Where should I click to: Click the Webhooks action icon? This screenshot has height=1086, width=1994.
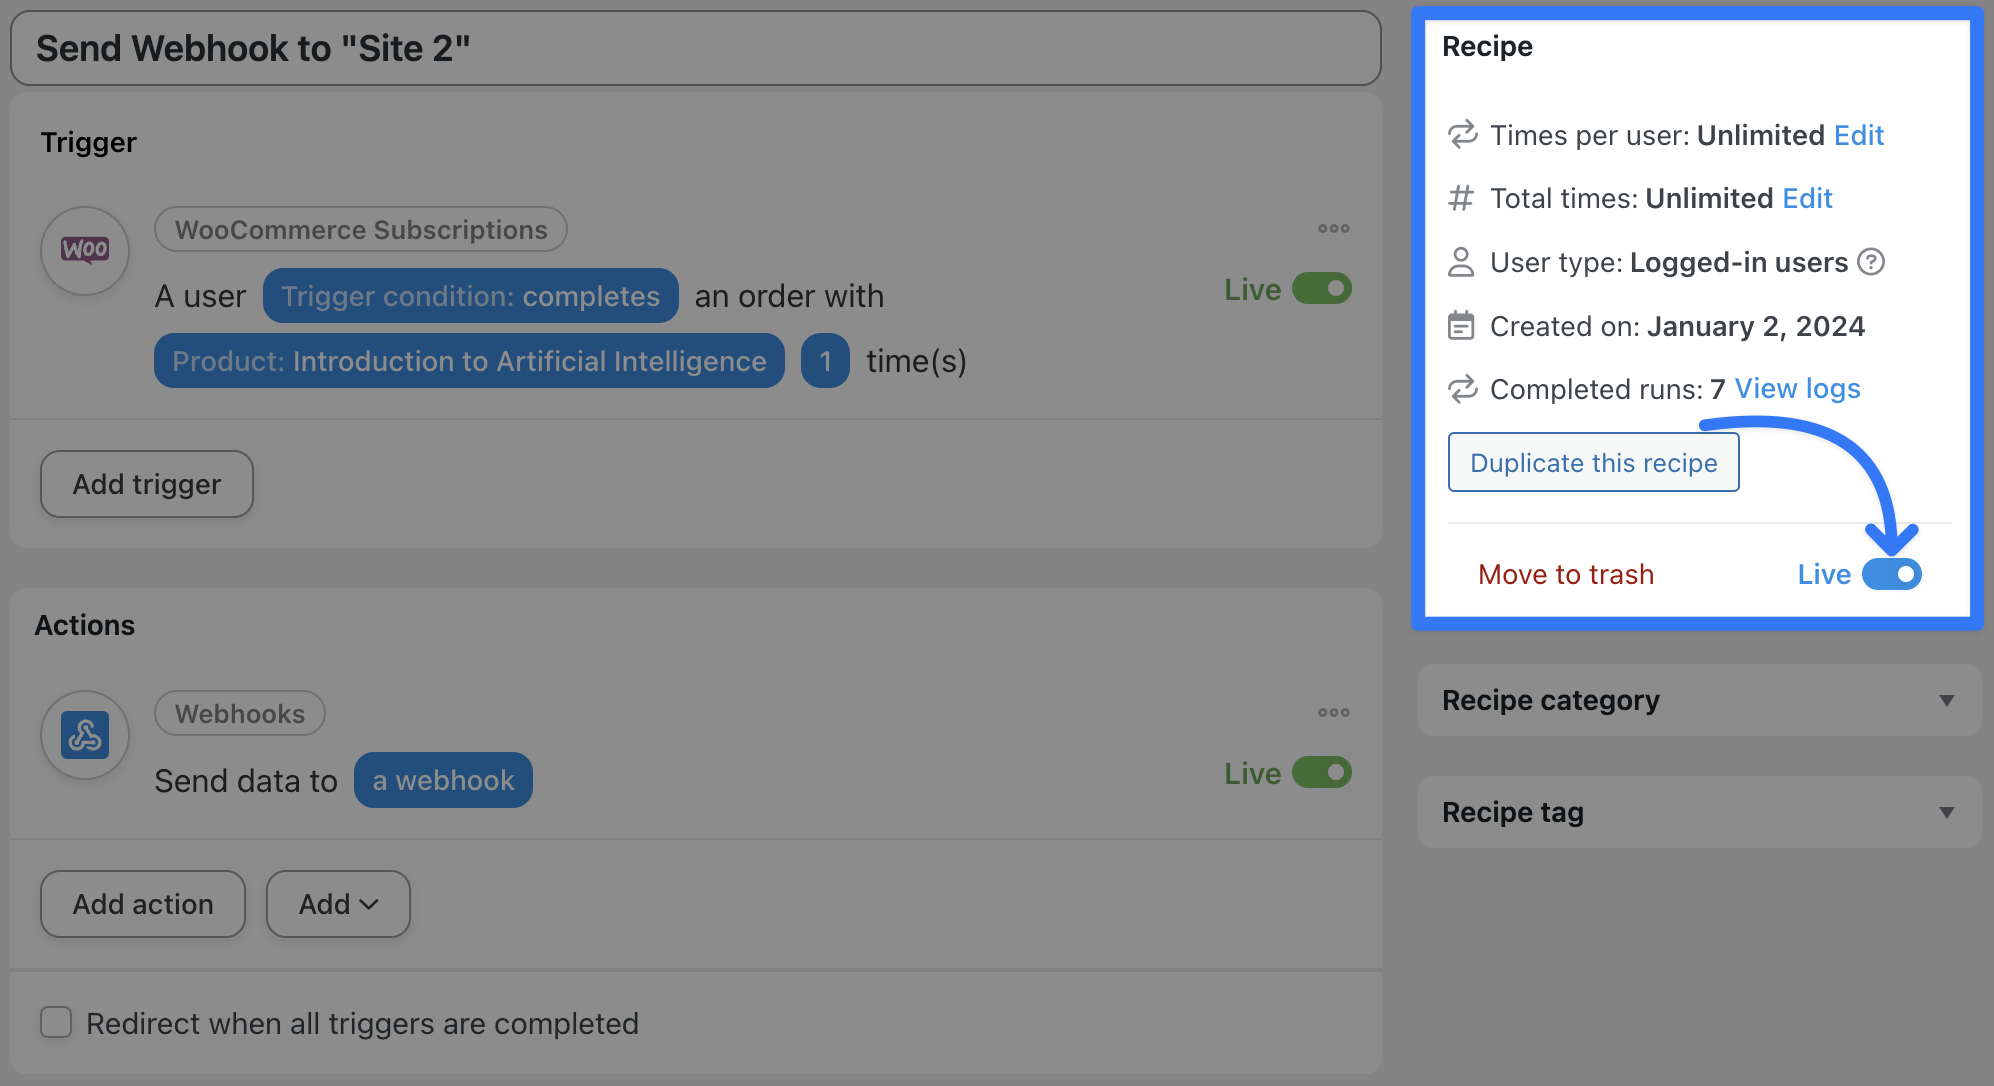pyautogui.click(x=85, y=736)
